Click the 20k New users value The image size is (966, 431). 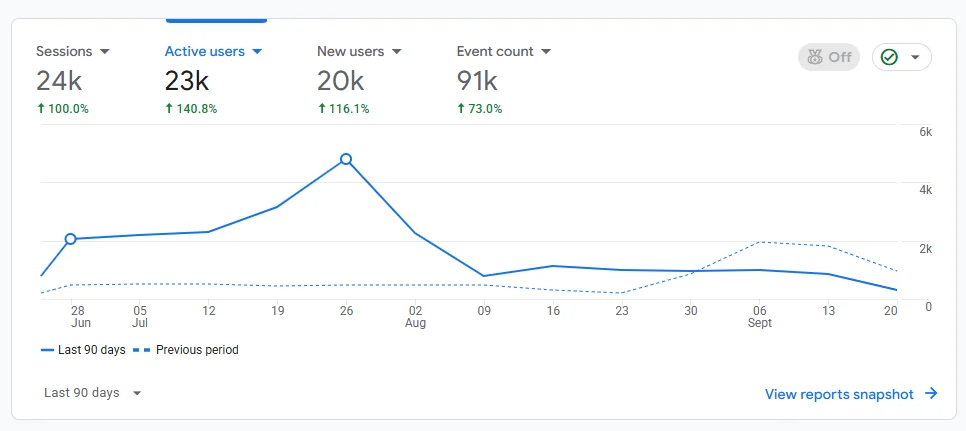coord(341,81)
